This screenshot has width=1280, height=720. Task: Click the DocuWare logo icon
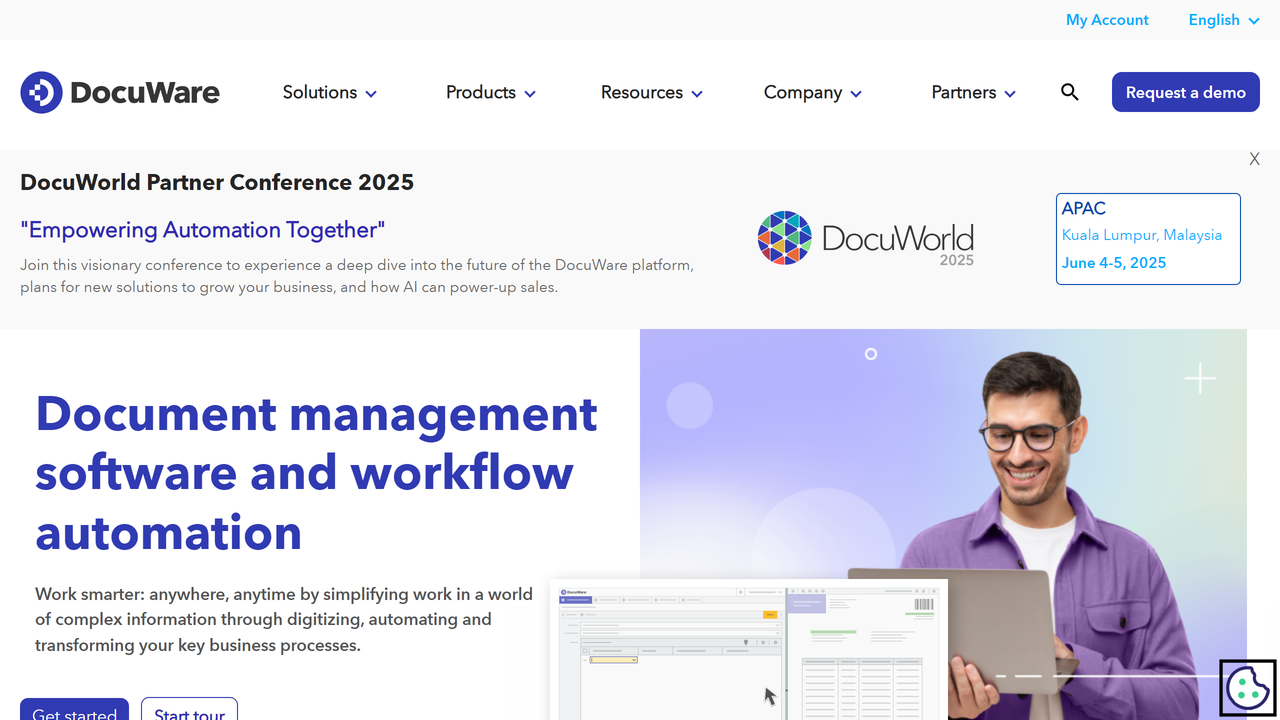pyautogui.click(x=41, y=93)
